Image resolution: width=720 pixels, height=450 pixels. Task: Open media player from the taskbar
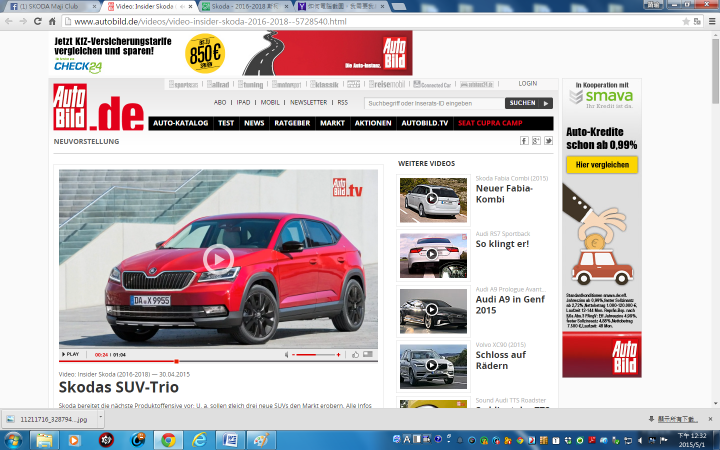tap(74, 440)
